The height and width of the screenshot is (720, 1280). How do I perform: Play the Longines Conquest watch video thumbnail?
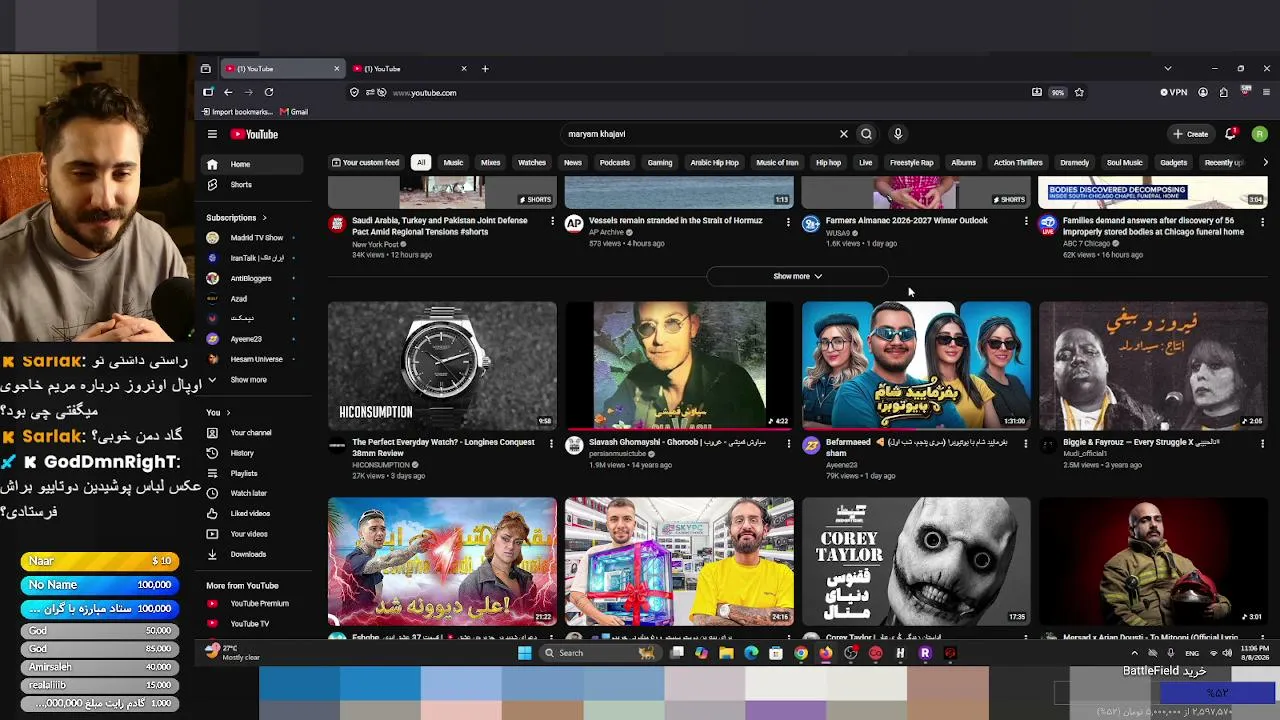[442, 365]
